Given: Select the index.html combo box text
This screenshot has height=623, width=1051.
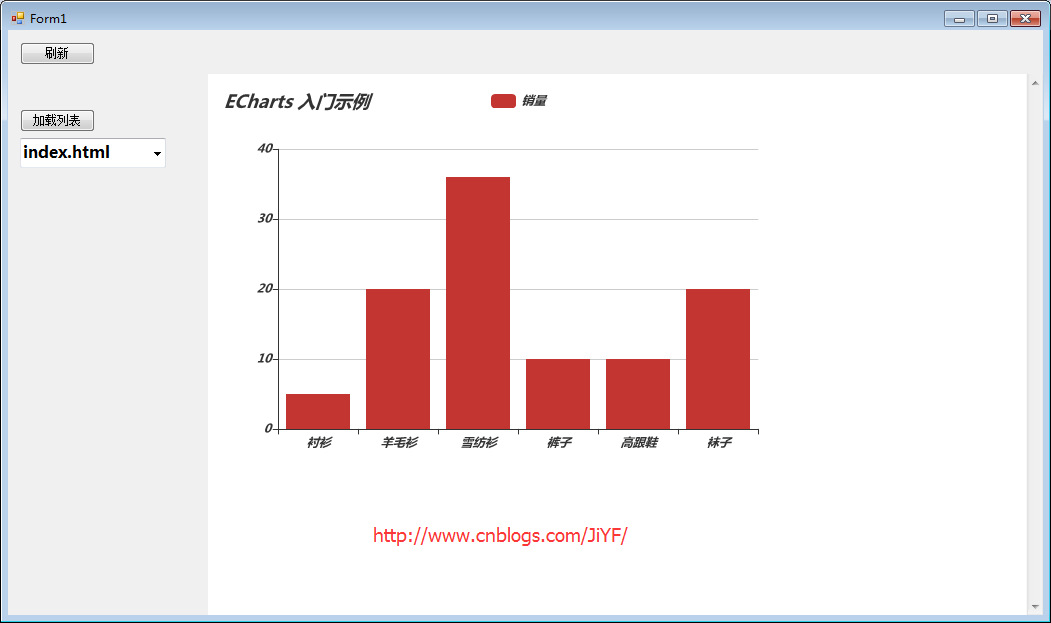Looking at the screenshot, I should point(66,152).
